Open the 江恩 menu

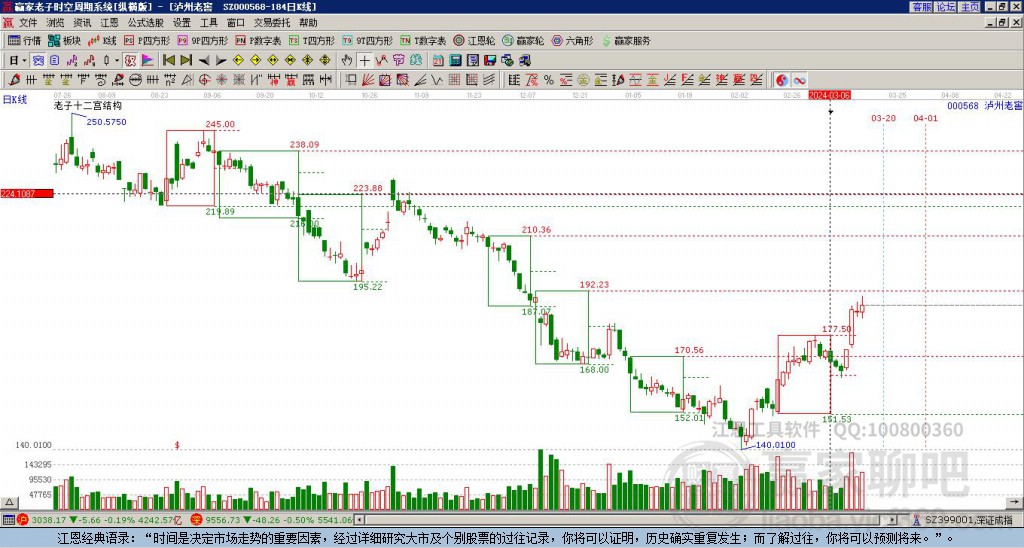pyautogui.click(x=109, y=23)
